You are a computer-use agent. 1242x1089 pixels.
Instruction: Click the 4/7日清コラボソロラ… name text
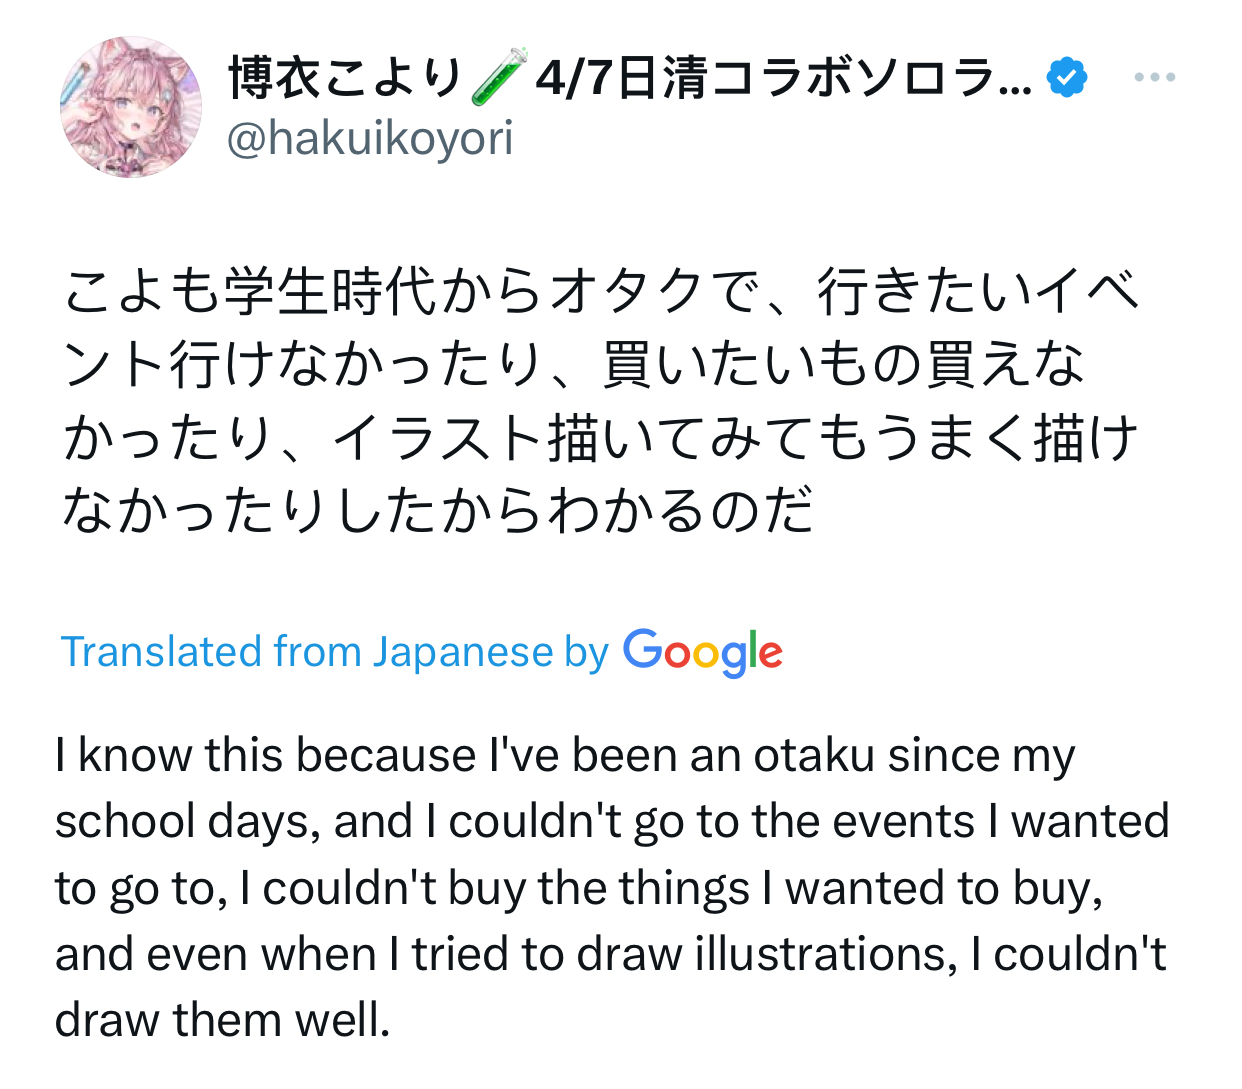(x=784, y=78)
